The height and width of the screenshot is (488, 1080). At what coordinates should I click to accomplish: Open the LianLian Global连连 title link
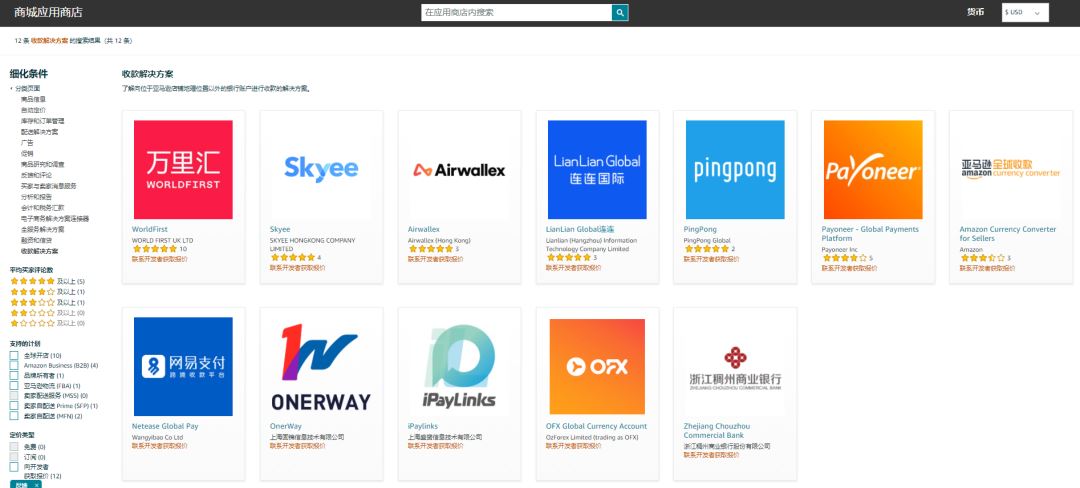pyautogui.click(x=580, y=229)
